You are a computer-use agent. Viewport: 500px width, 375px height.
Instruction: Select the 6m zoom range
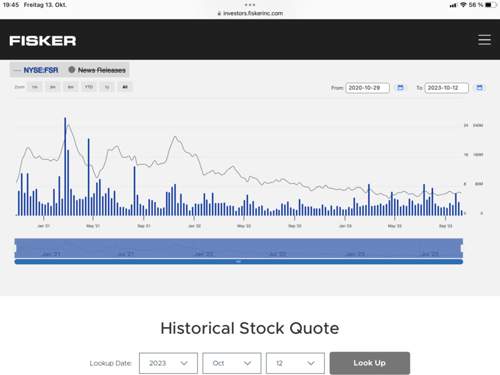(71, 87)
